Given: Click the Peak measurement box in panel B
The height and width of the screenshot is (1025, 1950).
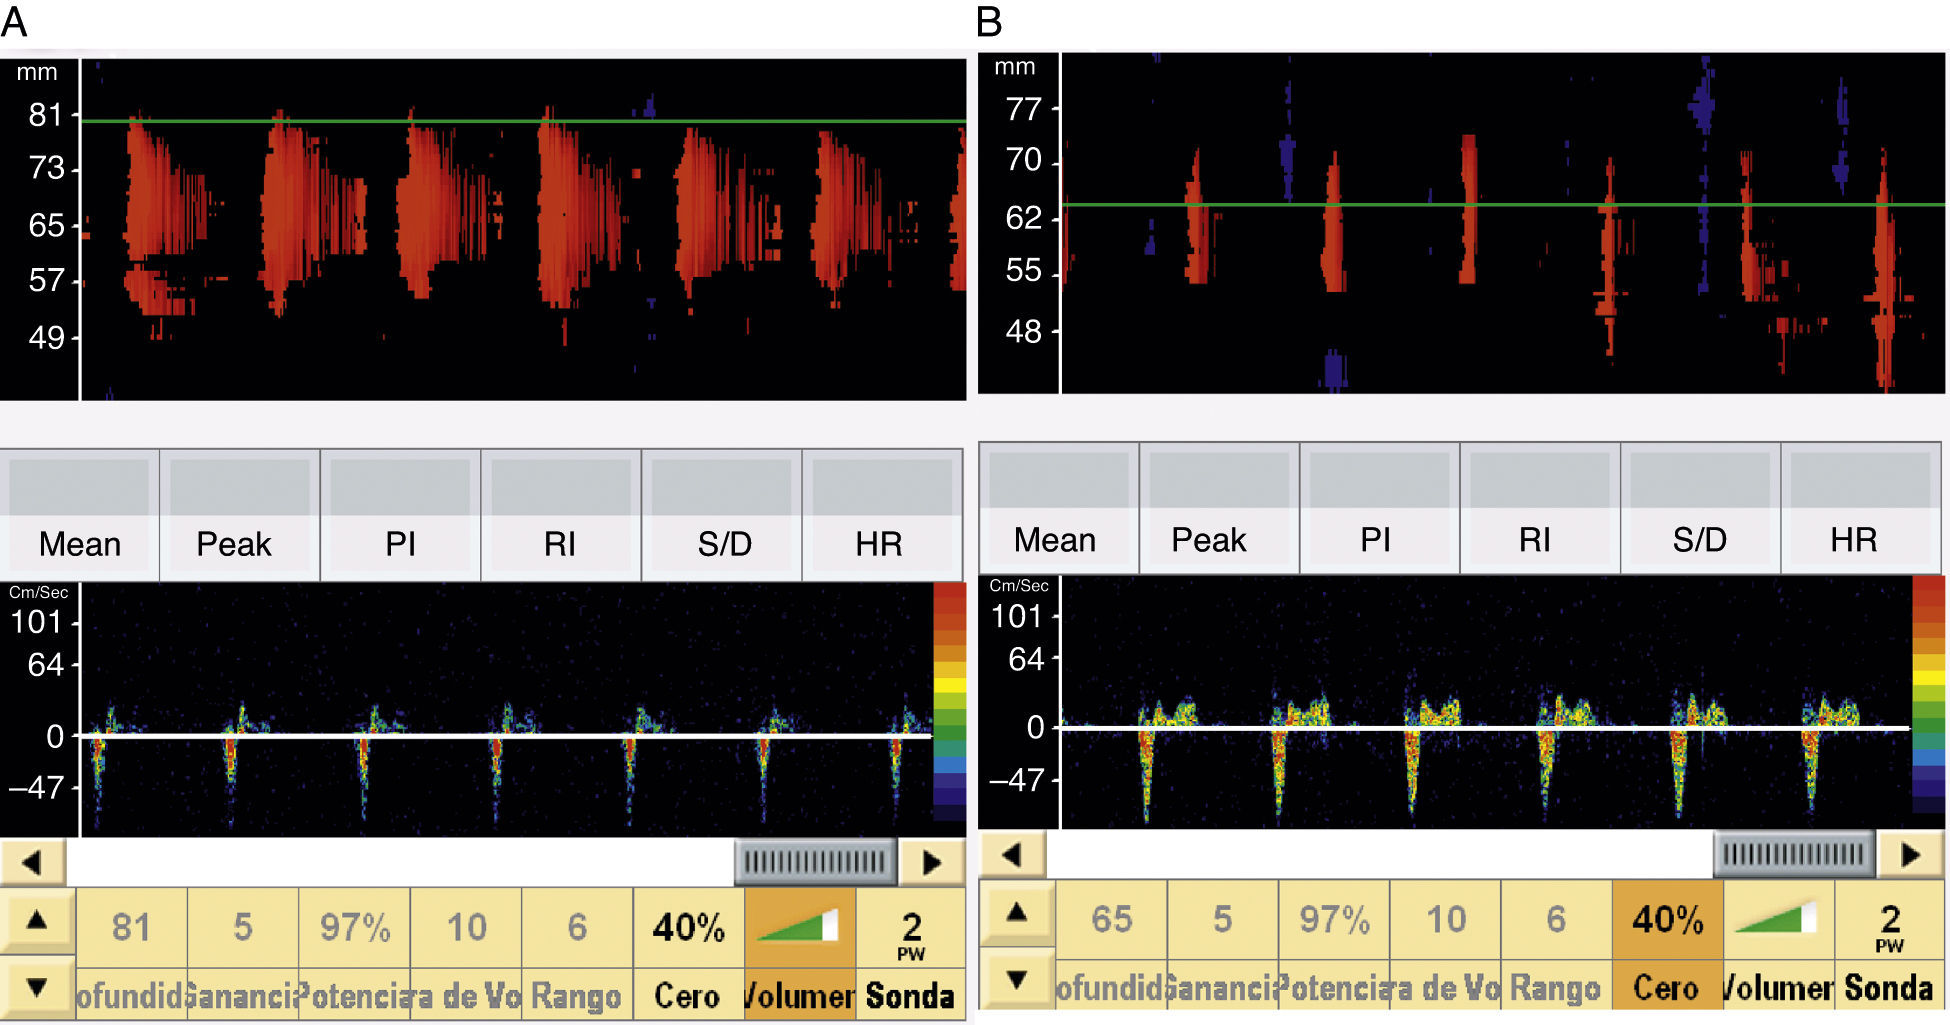Looking at the screenshot, I should [1219, 509].
